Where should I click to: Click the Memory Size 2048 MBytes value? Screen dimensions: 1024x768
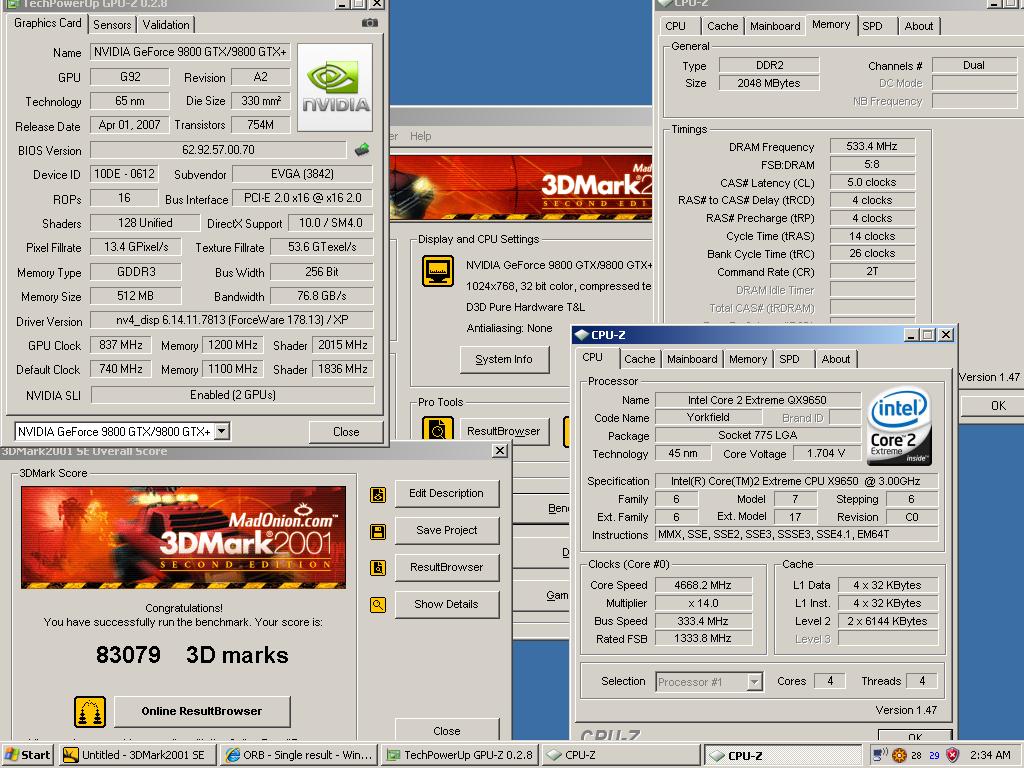(769, 83)
